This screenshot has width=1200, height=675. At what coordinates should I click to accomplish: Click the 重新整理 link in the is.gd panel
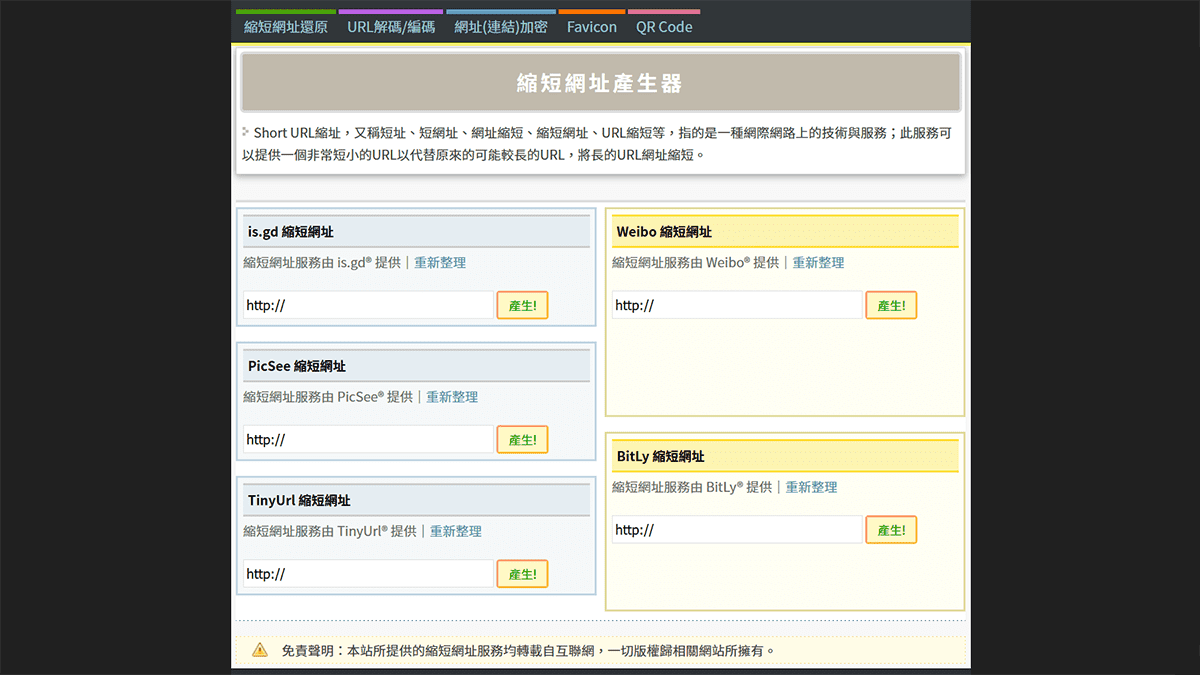click(440, 263)
